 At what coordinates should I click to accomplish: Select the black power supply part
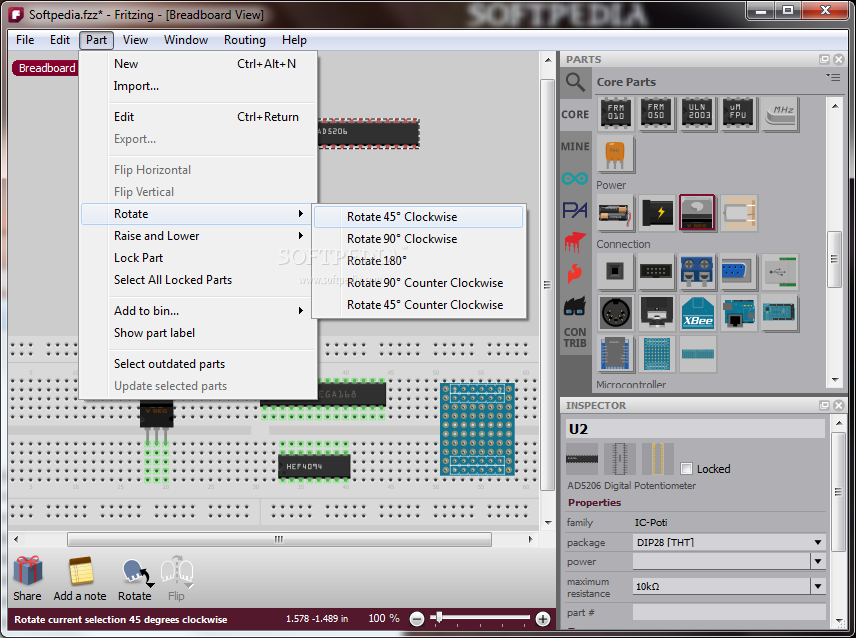(657, 213)
